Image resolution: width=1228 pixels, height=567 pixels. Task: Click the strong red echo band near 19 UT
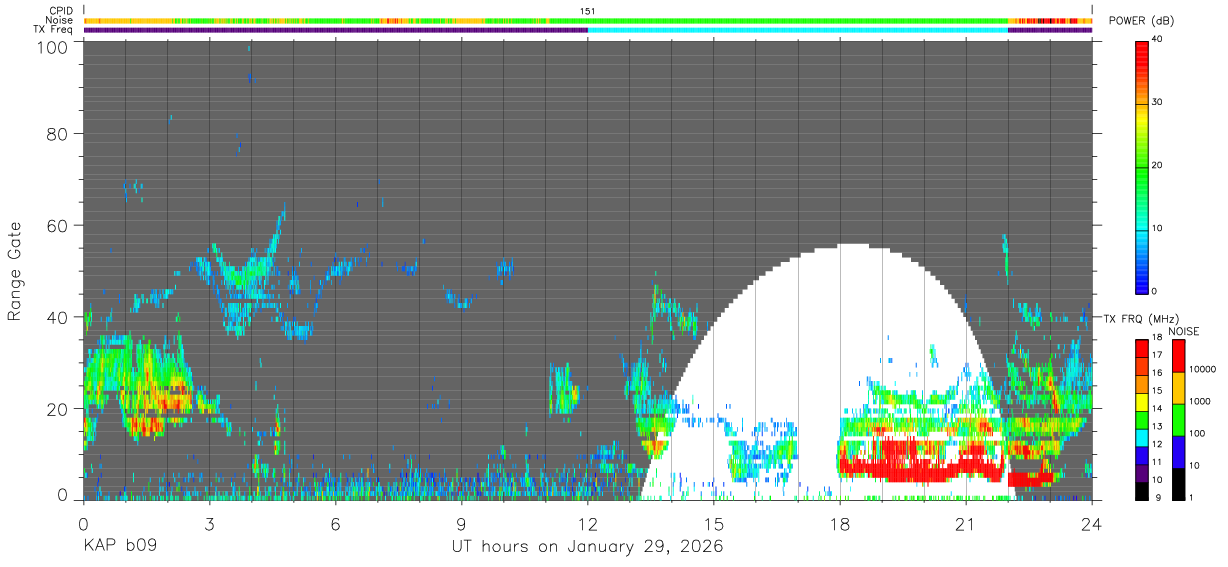coord(920,466)
